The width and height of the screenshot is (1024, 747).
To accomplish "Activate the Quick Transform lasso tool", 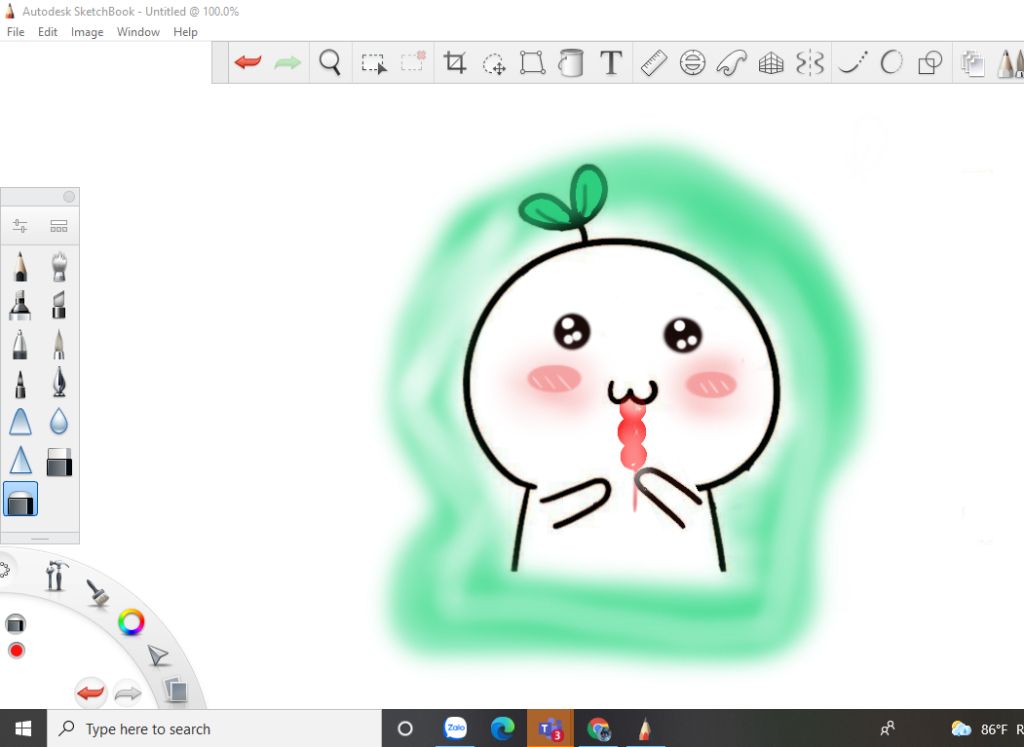I will point(494,63).
